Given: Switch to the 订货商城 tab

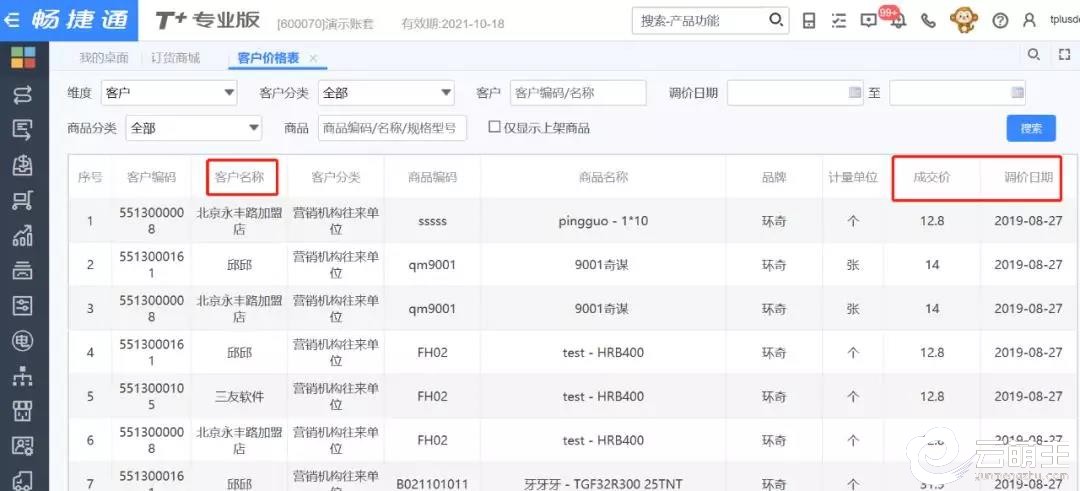Looking at the screenshot, I should pyautogui.click(x=175, y=58).
